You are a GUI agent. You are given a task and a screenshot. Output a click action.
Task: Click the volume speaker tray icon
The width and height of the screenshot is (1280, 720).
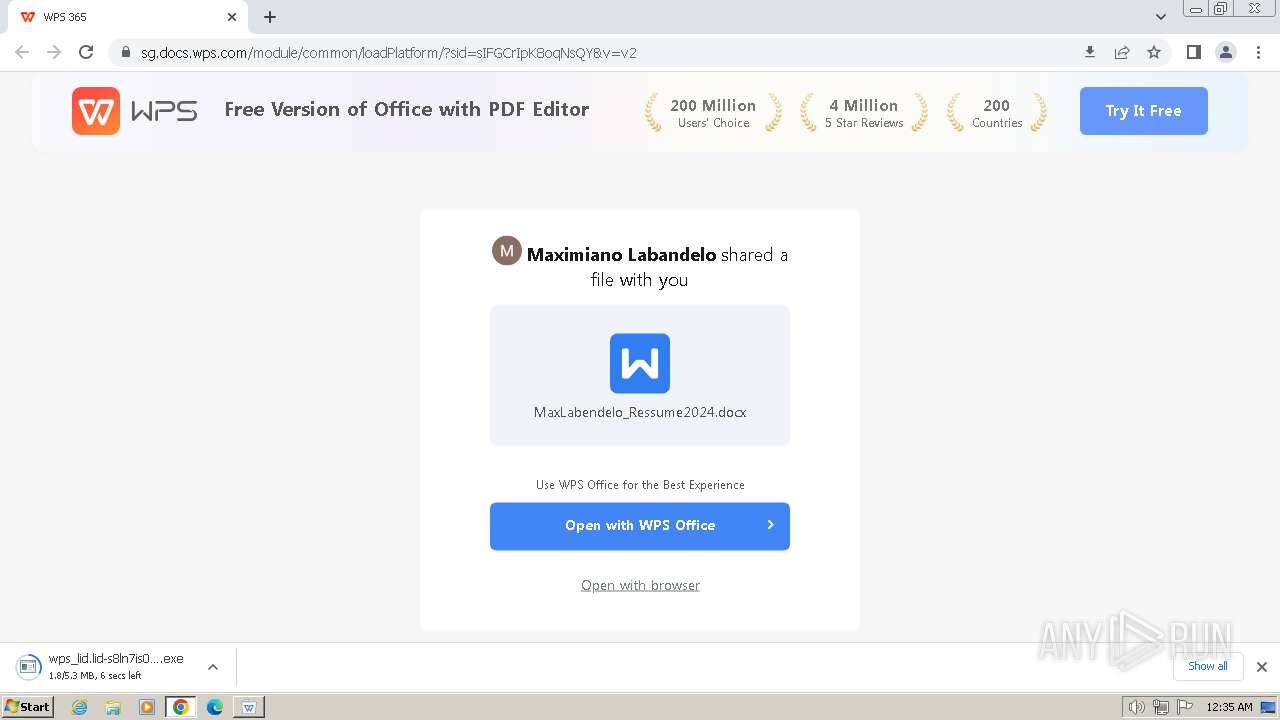[1137, 707]
